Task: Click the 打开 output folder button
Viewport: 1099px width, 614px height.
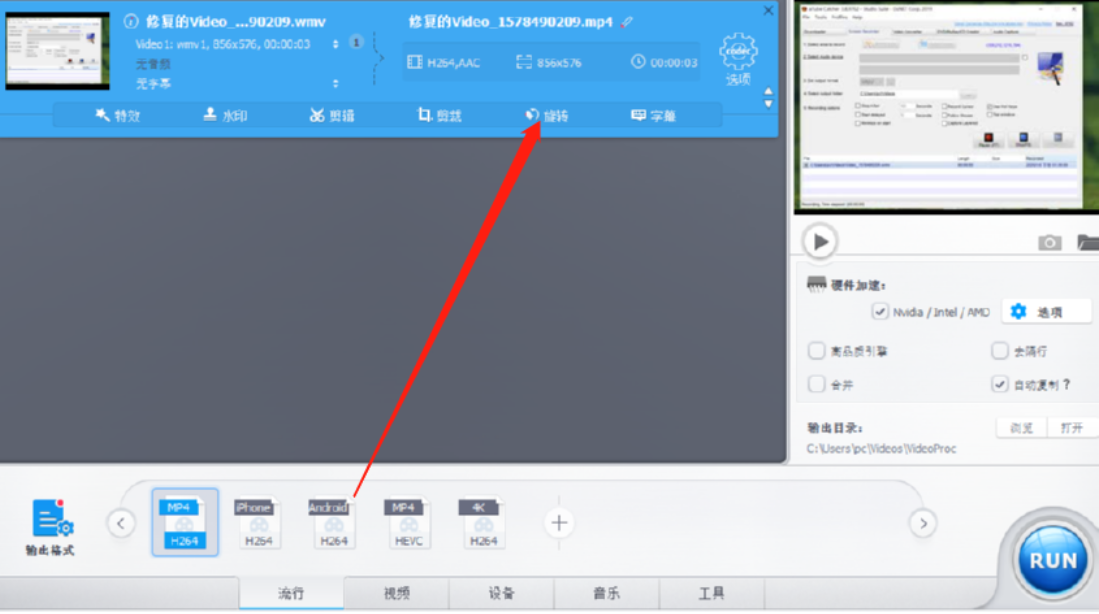Action: pyautogui.click(x=1072, y=428)
